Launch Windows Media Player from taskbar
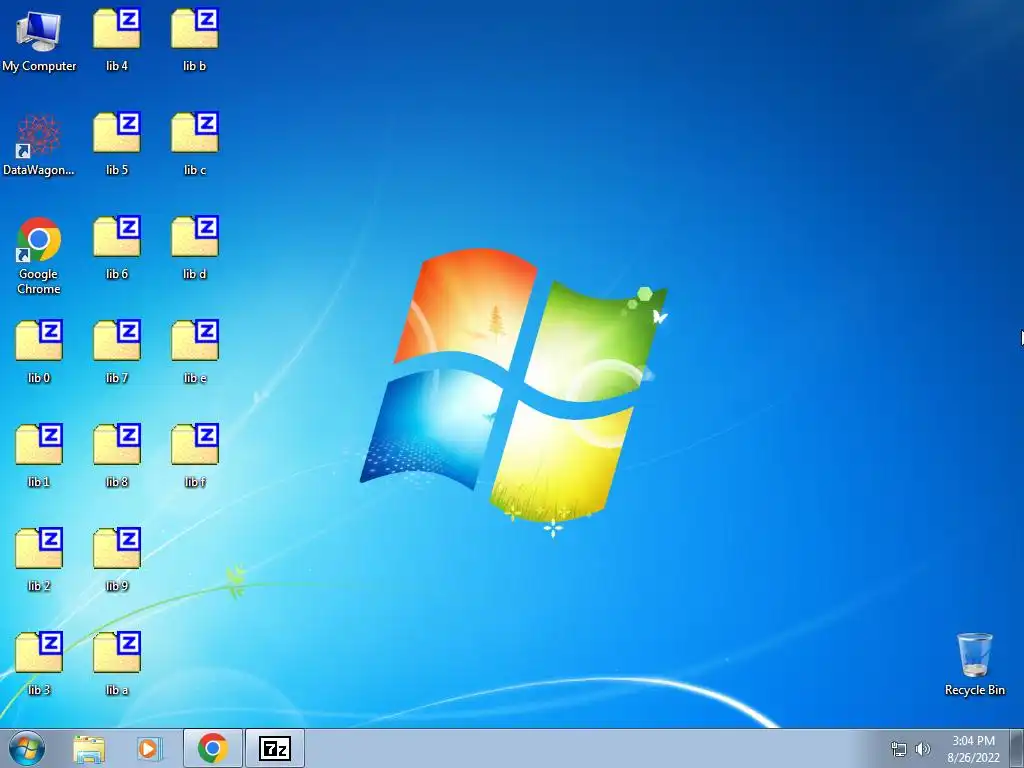 tap(149, 749)
